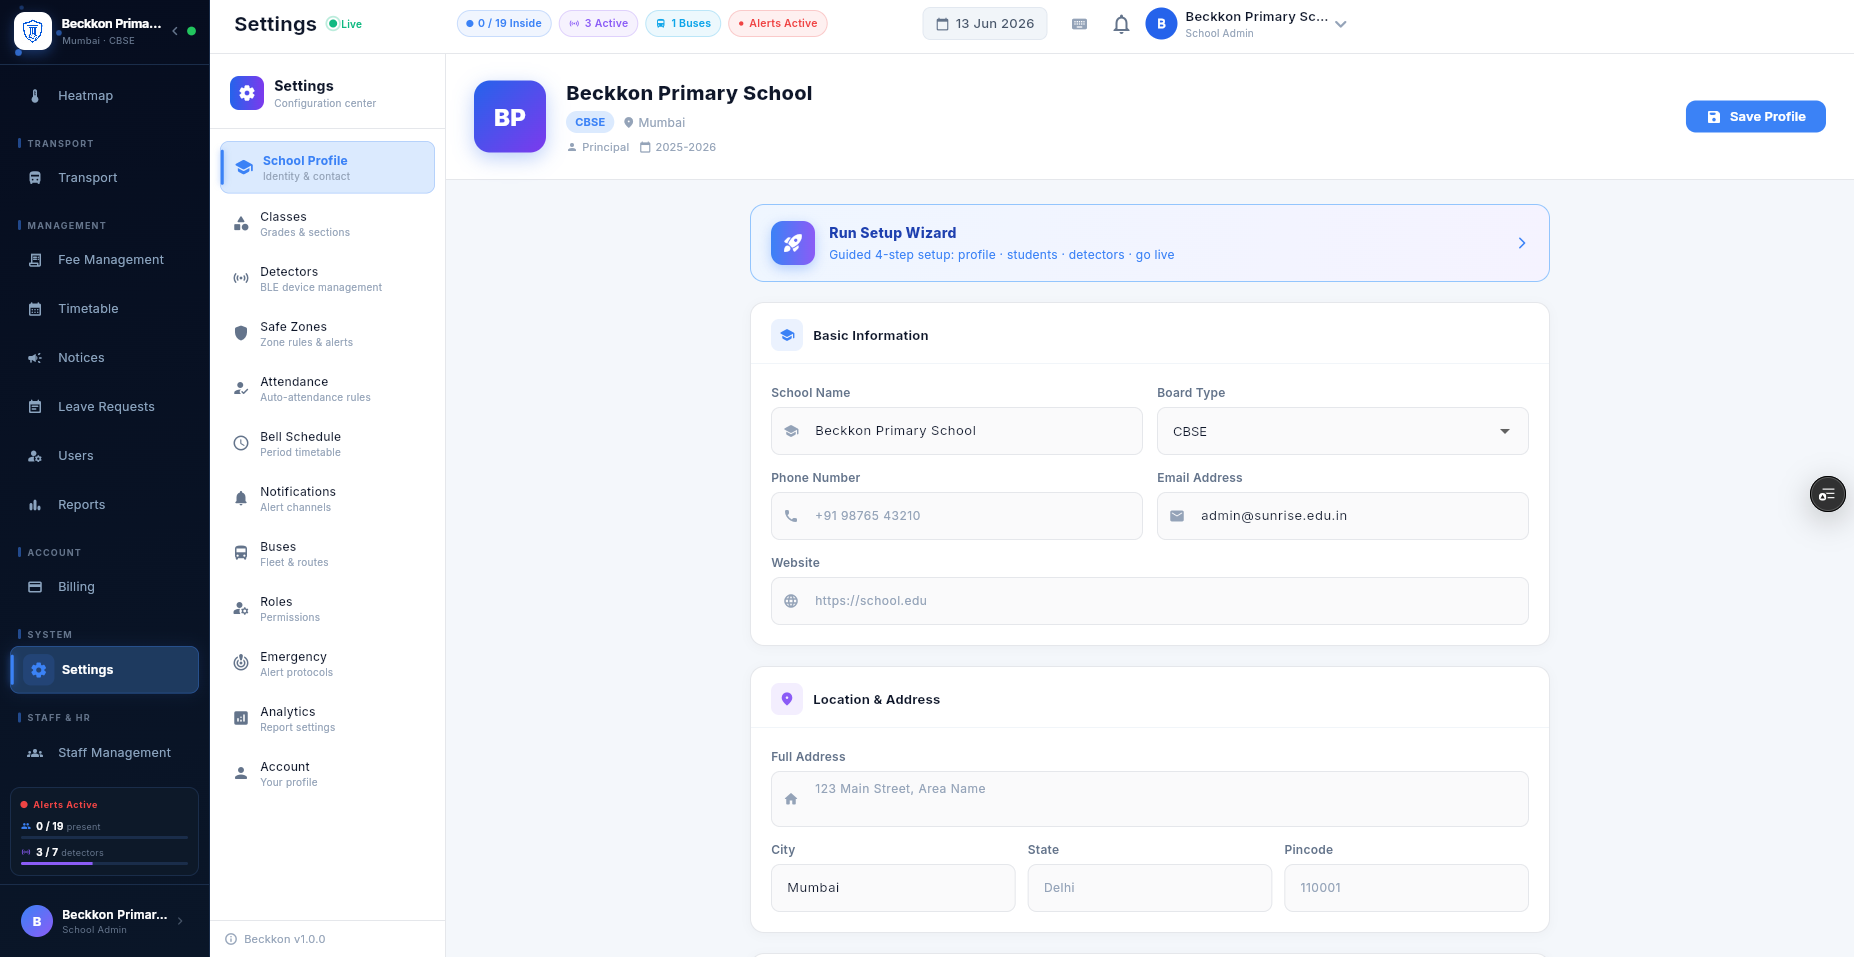Open notifications via the top bar bell icon
This screenshot has height=957, width=1854.
tap(1121, 24)
